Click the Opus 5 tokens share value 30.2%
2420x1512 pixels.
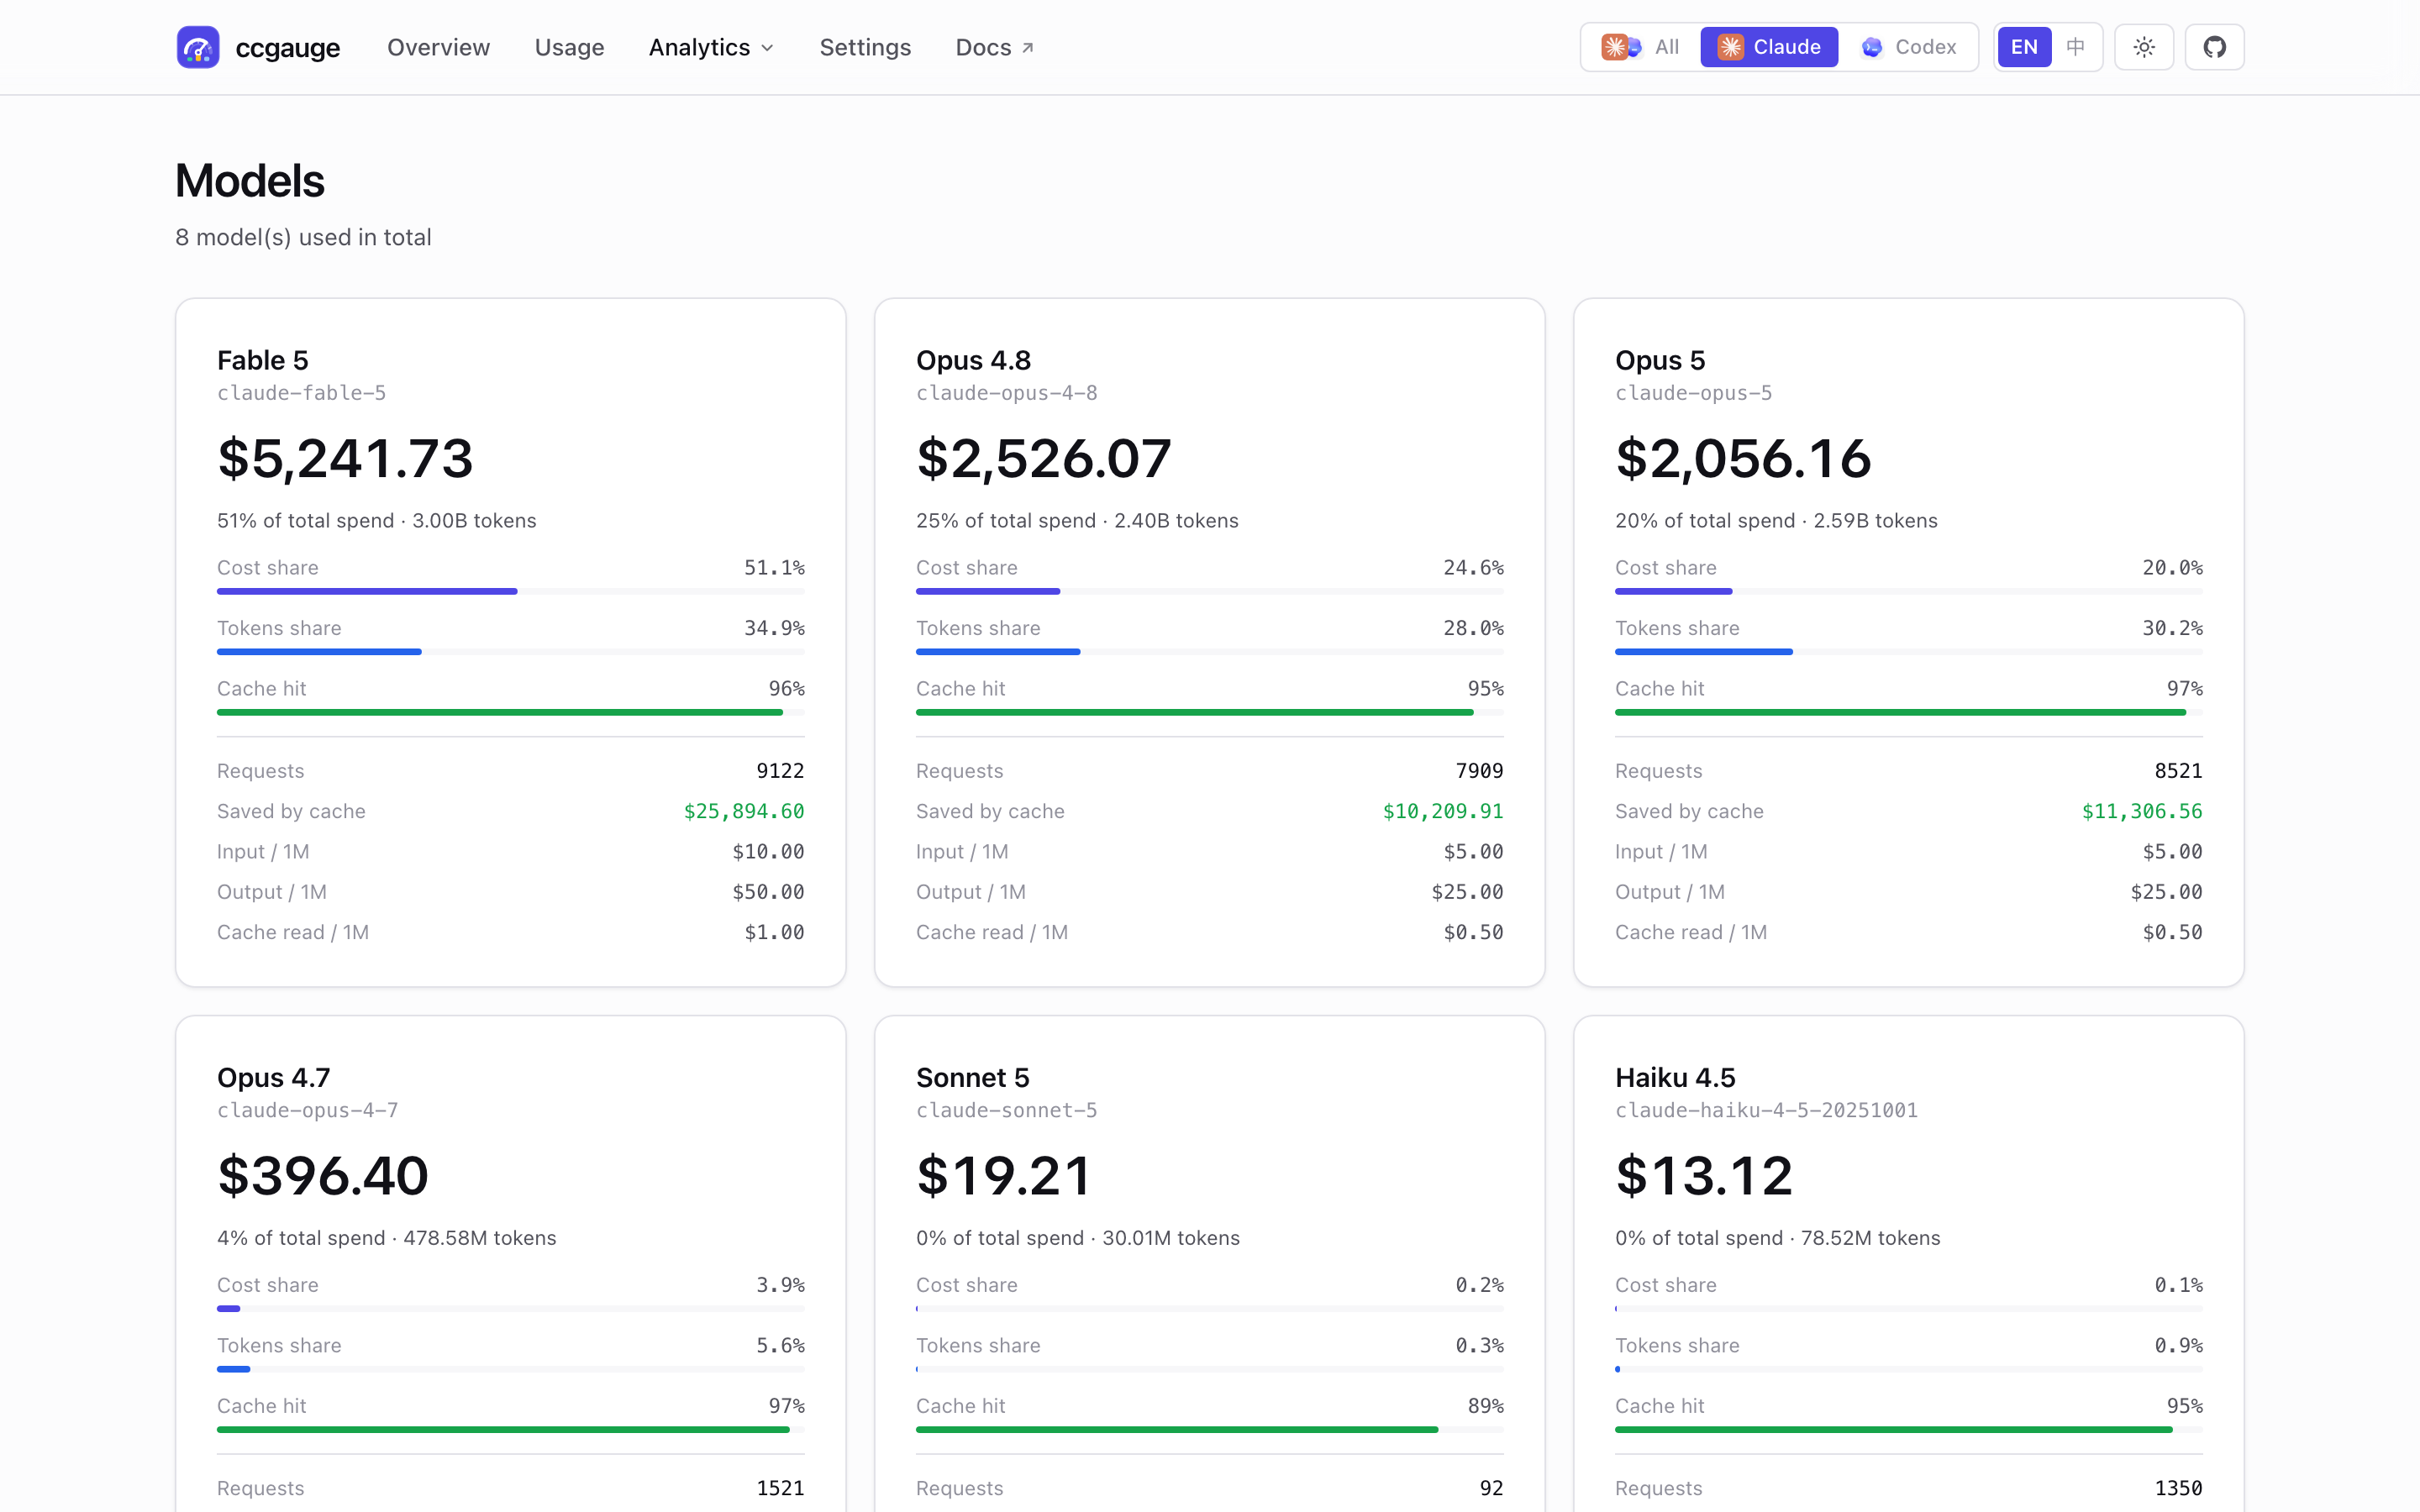coord(2172,628)
